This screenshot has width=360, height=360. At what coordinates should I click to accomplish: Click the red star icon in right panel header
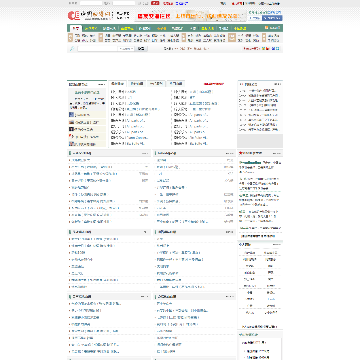coord(240,153)
